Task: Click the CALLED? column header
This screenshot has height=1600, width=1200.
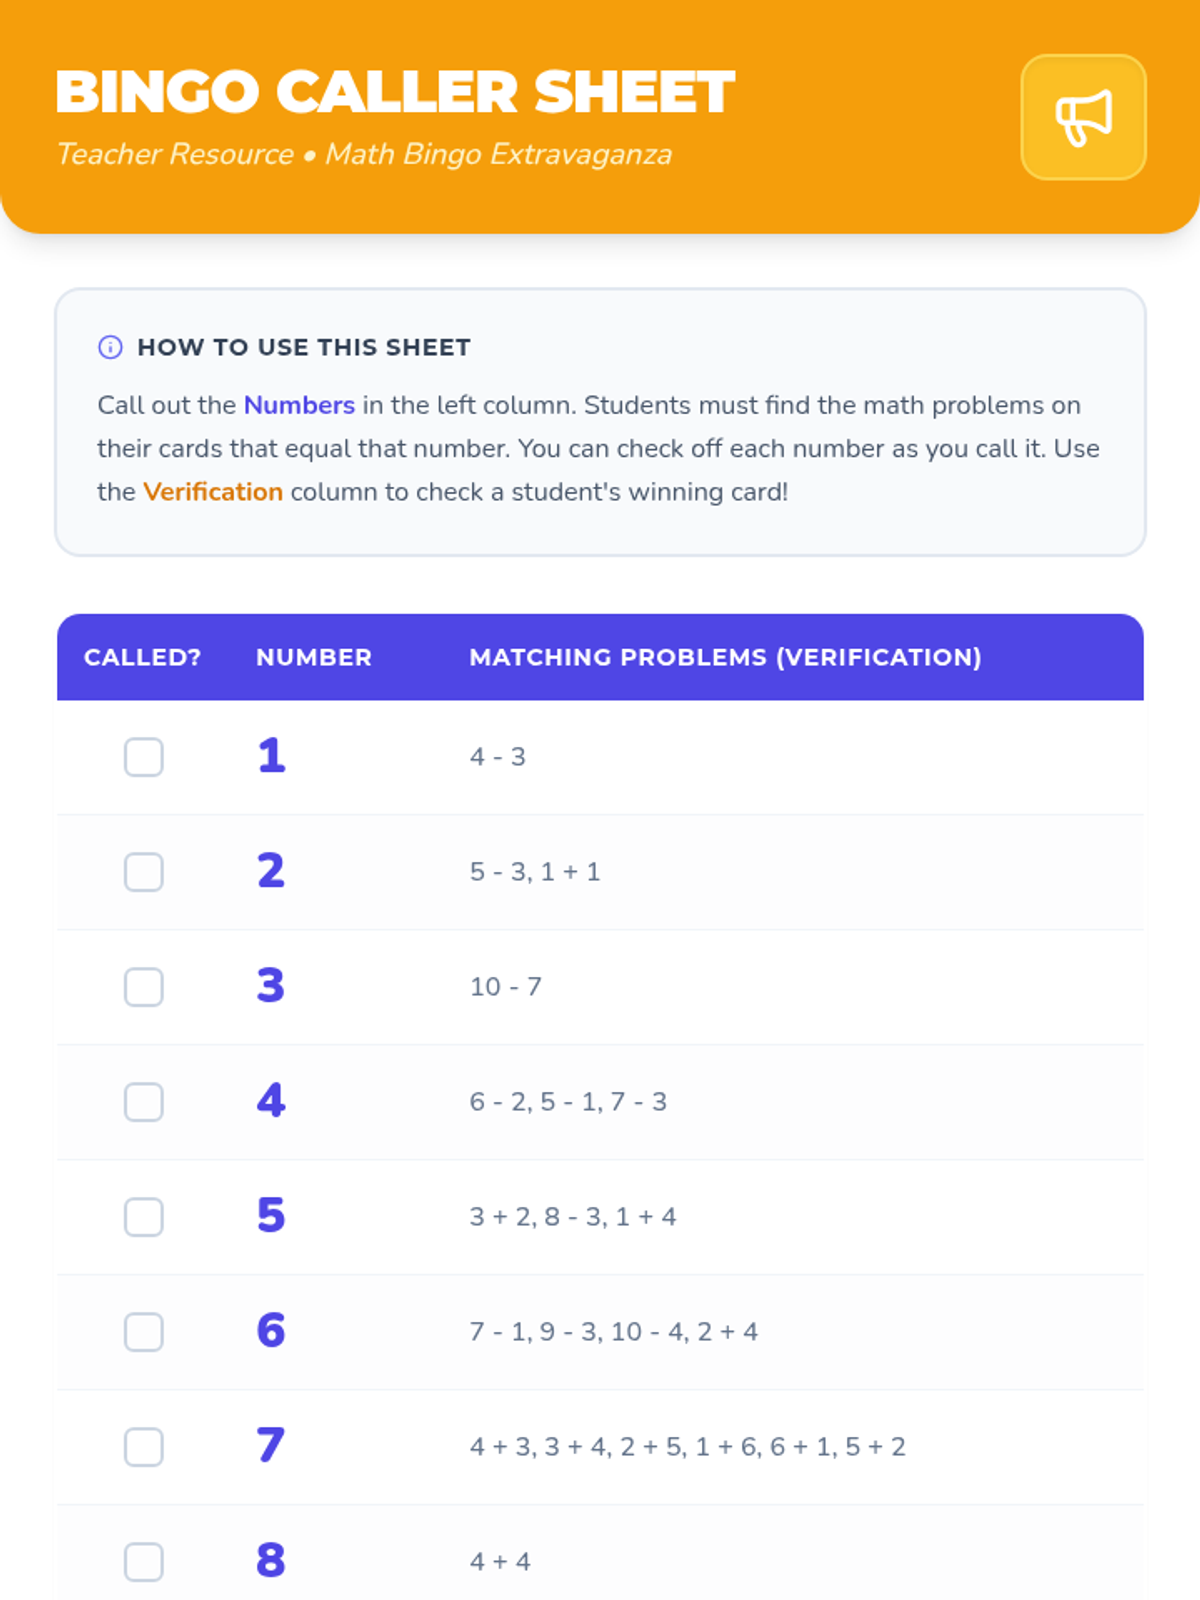Action: [143, 657]
